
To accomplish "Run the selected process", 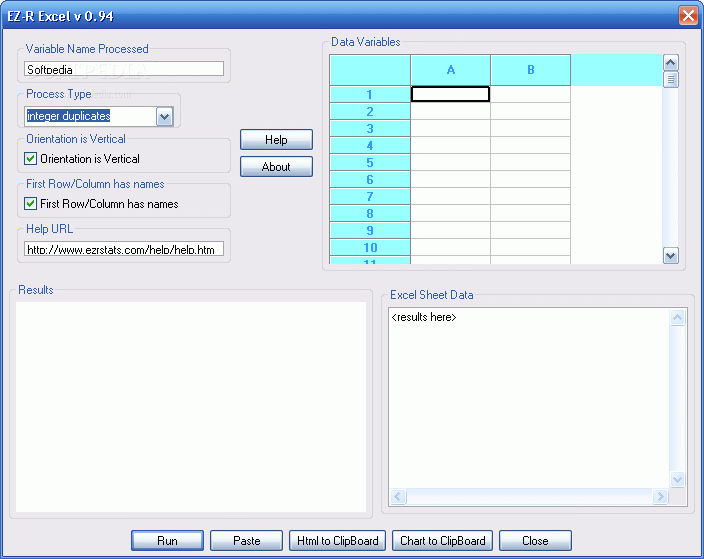I will 167,540.
